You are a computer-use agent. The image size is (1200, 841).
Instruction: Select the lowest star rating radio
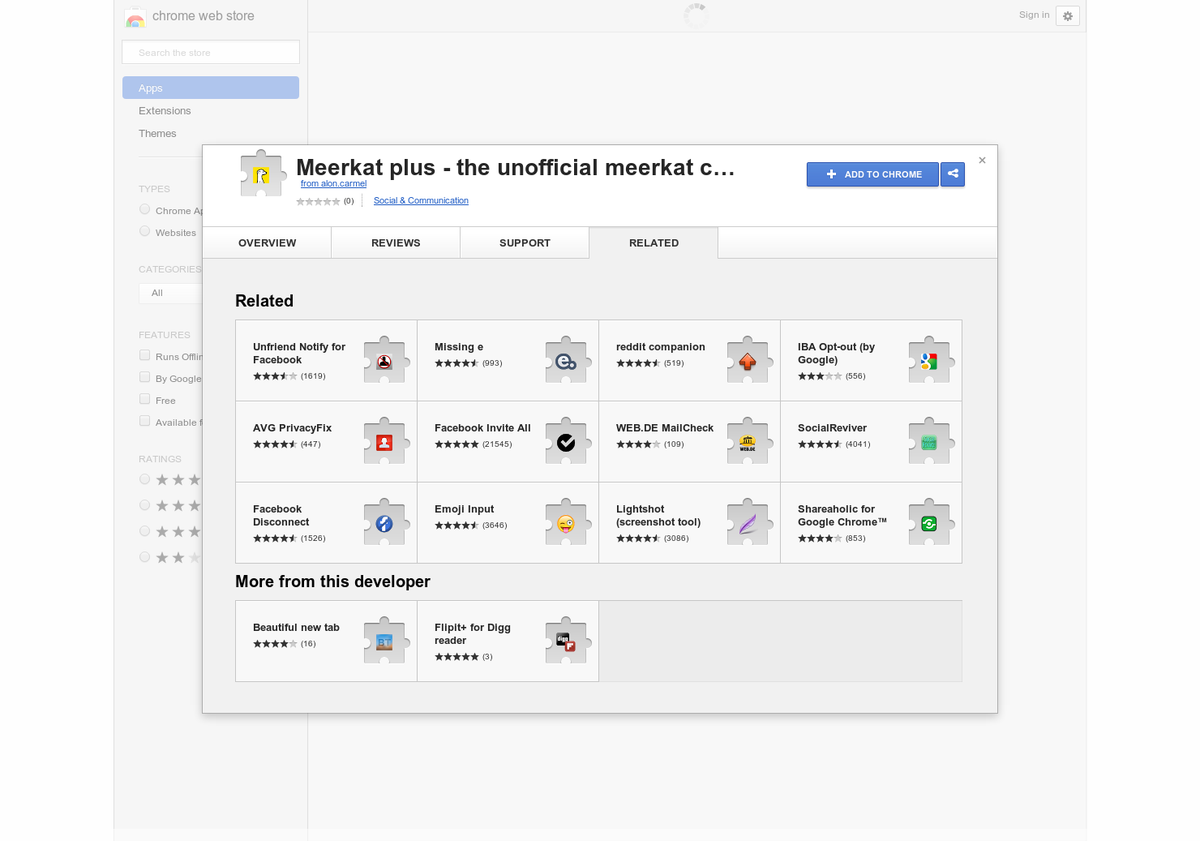[145, 557]
